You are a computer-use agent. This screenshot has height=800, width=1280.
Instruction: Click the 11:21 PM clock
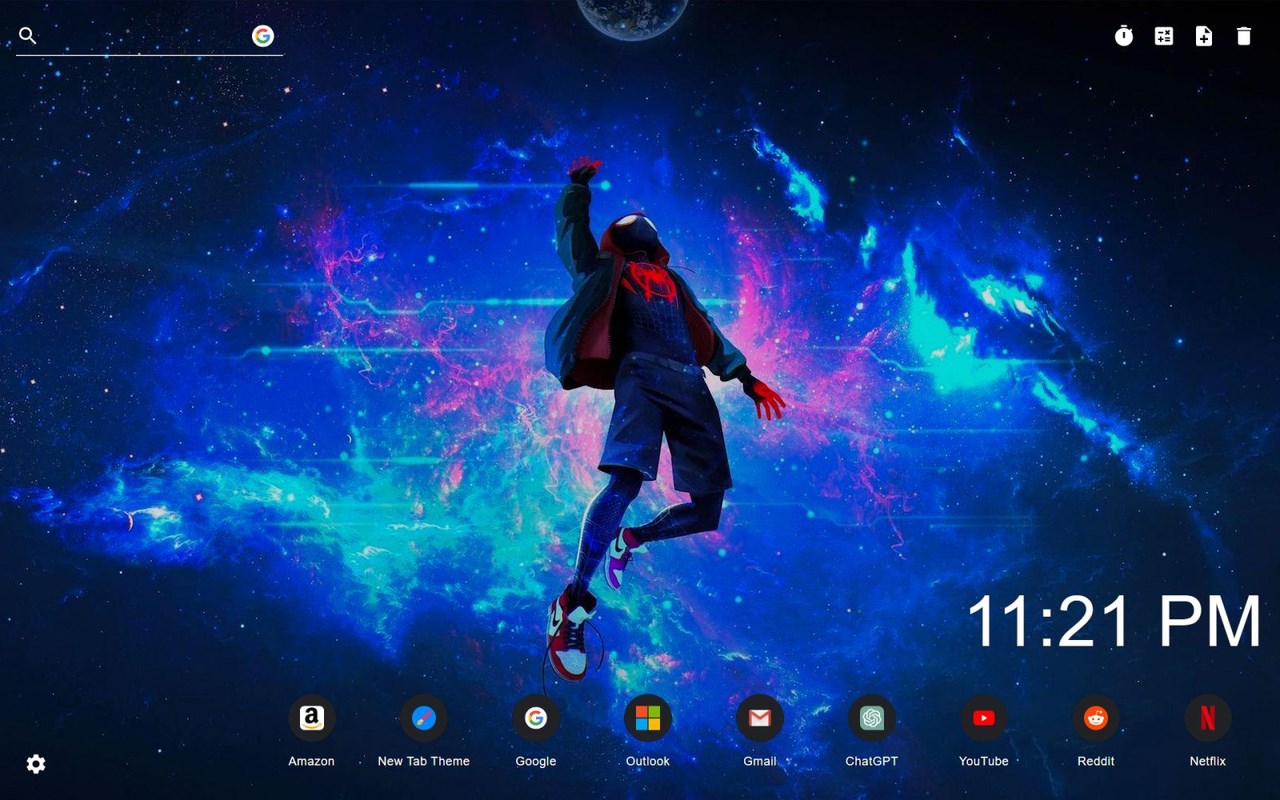(1114, 622)
